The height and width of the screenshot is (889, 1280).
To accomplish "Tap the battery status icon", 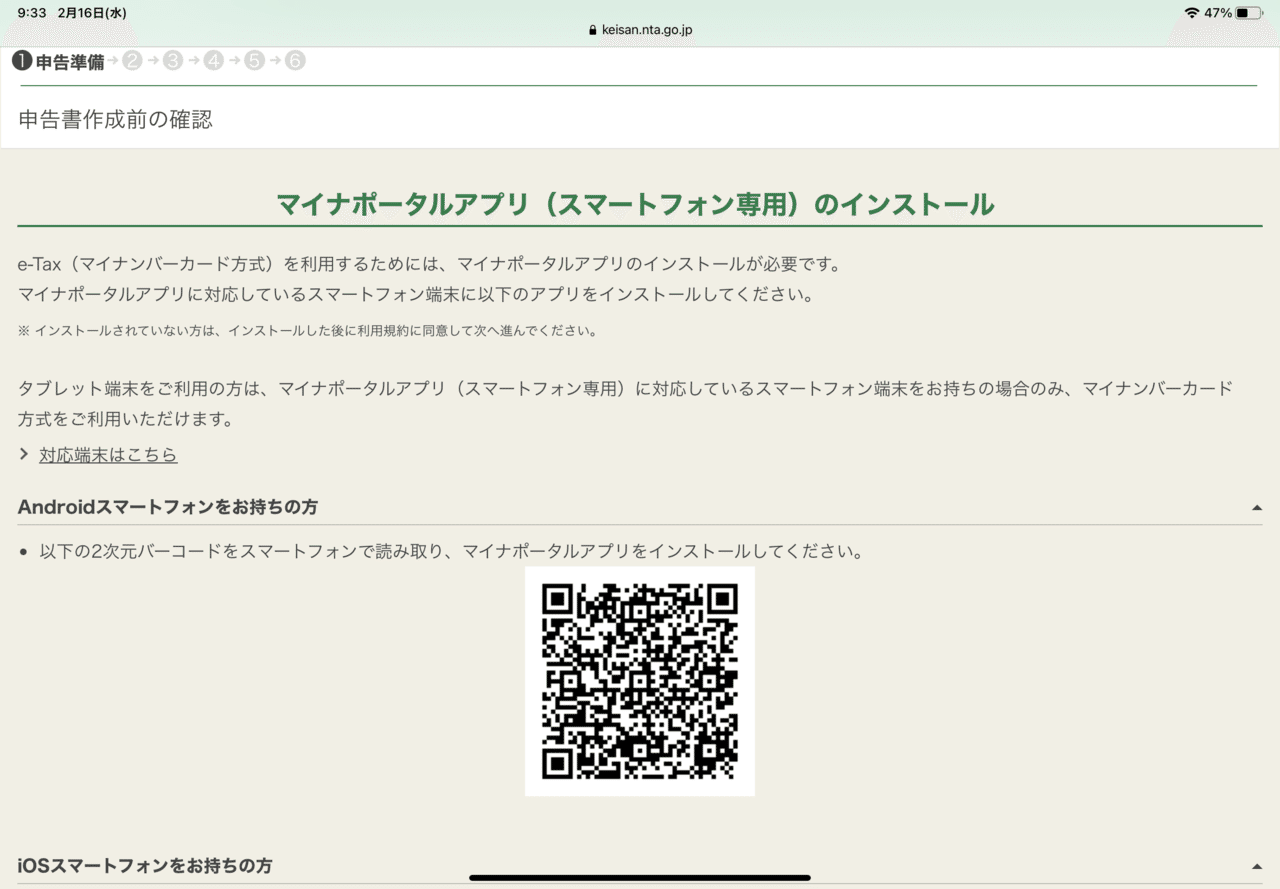I will pos(1249,13).
